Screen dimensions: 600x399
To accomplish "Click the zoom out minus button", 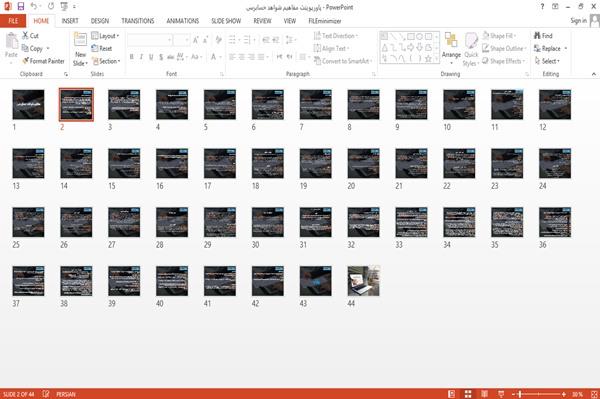I will point(514,394).
